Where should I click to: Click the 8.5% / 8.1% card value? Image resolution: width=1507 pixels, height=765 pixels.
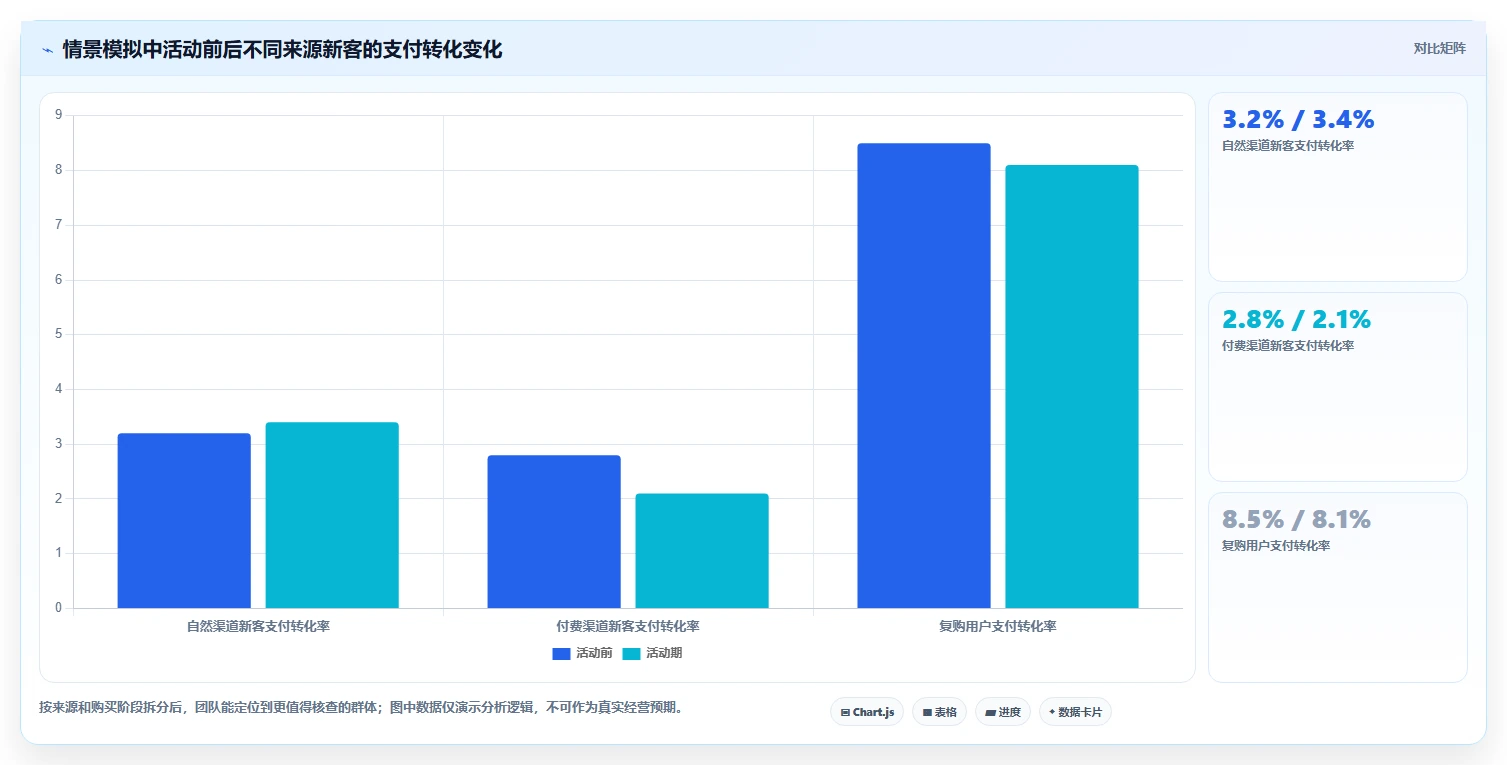click(x=1296, y=519)
